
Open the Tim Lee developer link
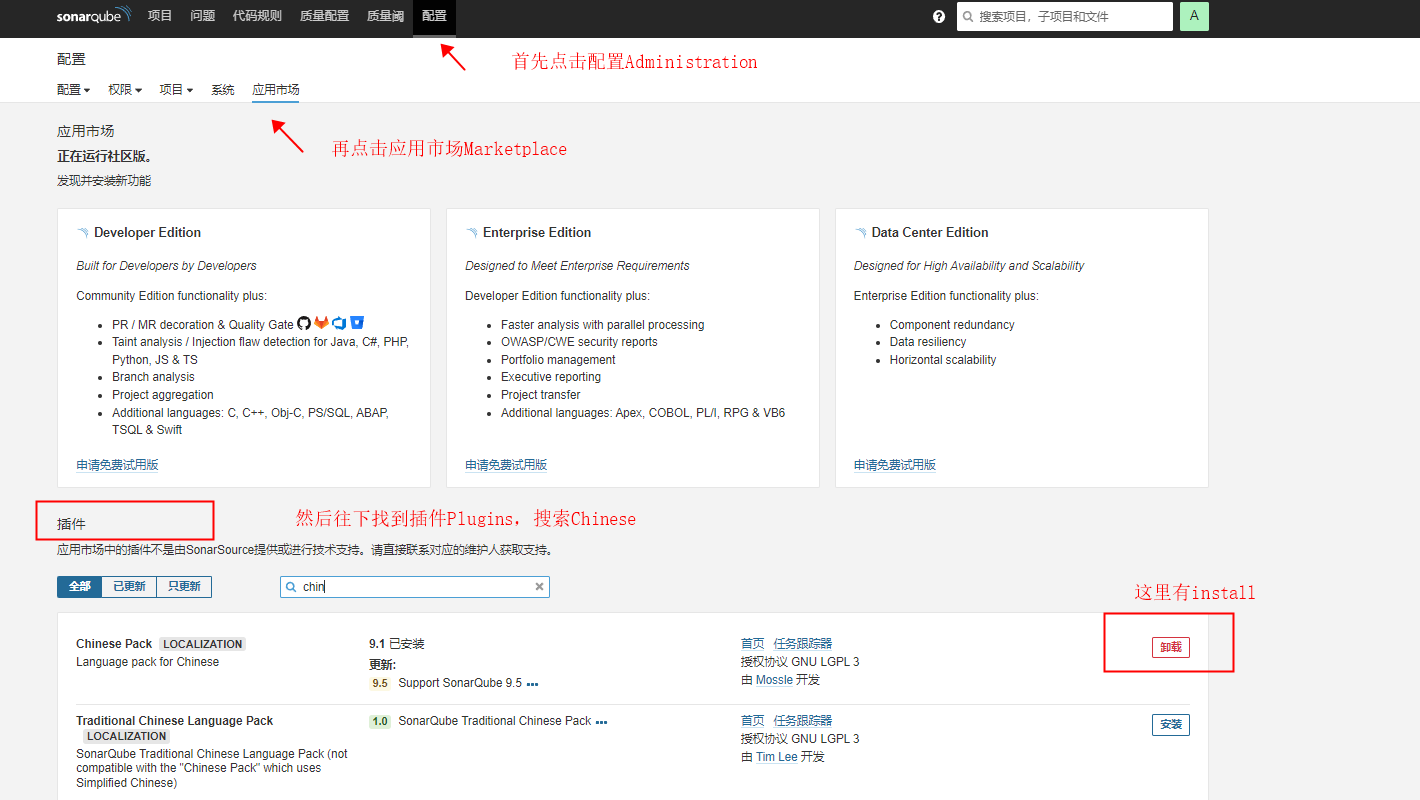[777, 757]
